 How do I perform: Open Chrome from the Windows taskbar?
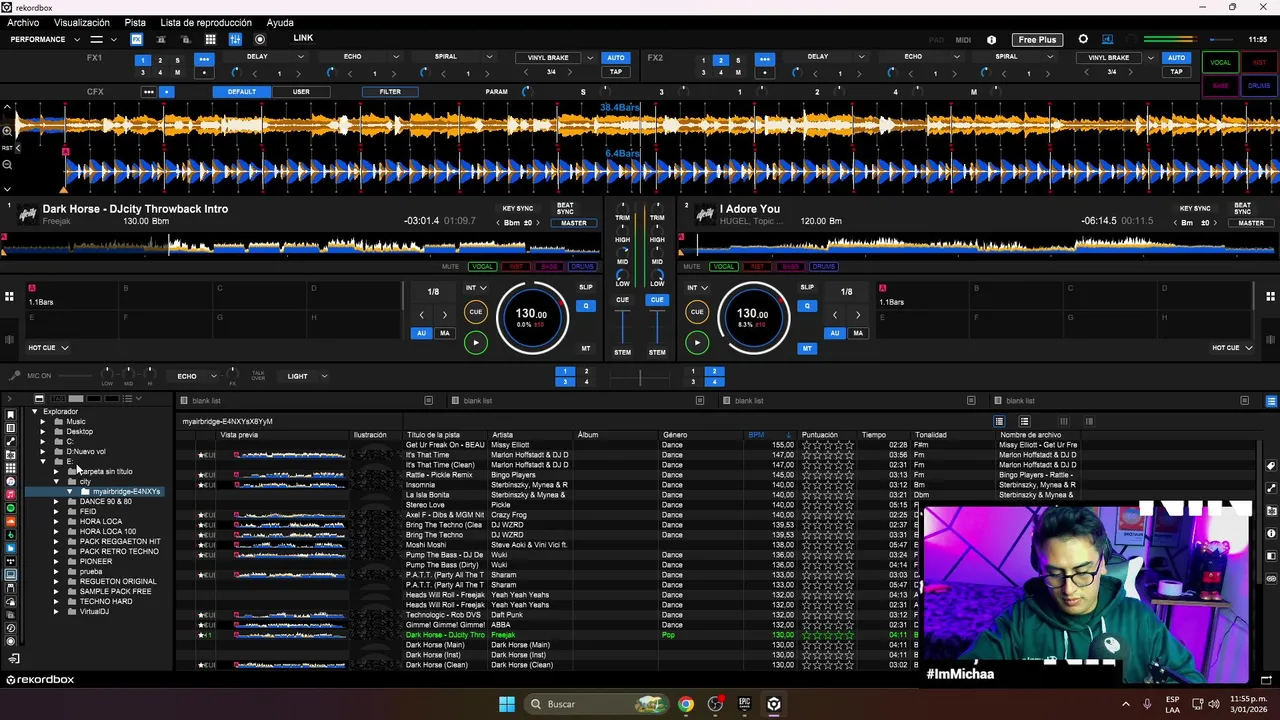685,704
